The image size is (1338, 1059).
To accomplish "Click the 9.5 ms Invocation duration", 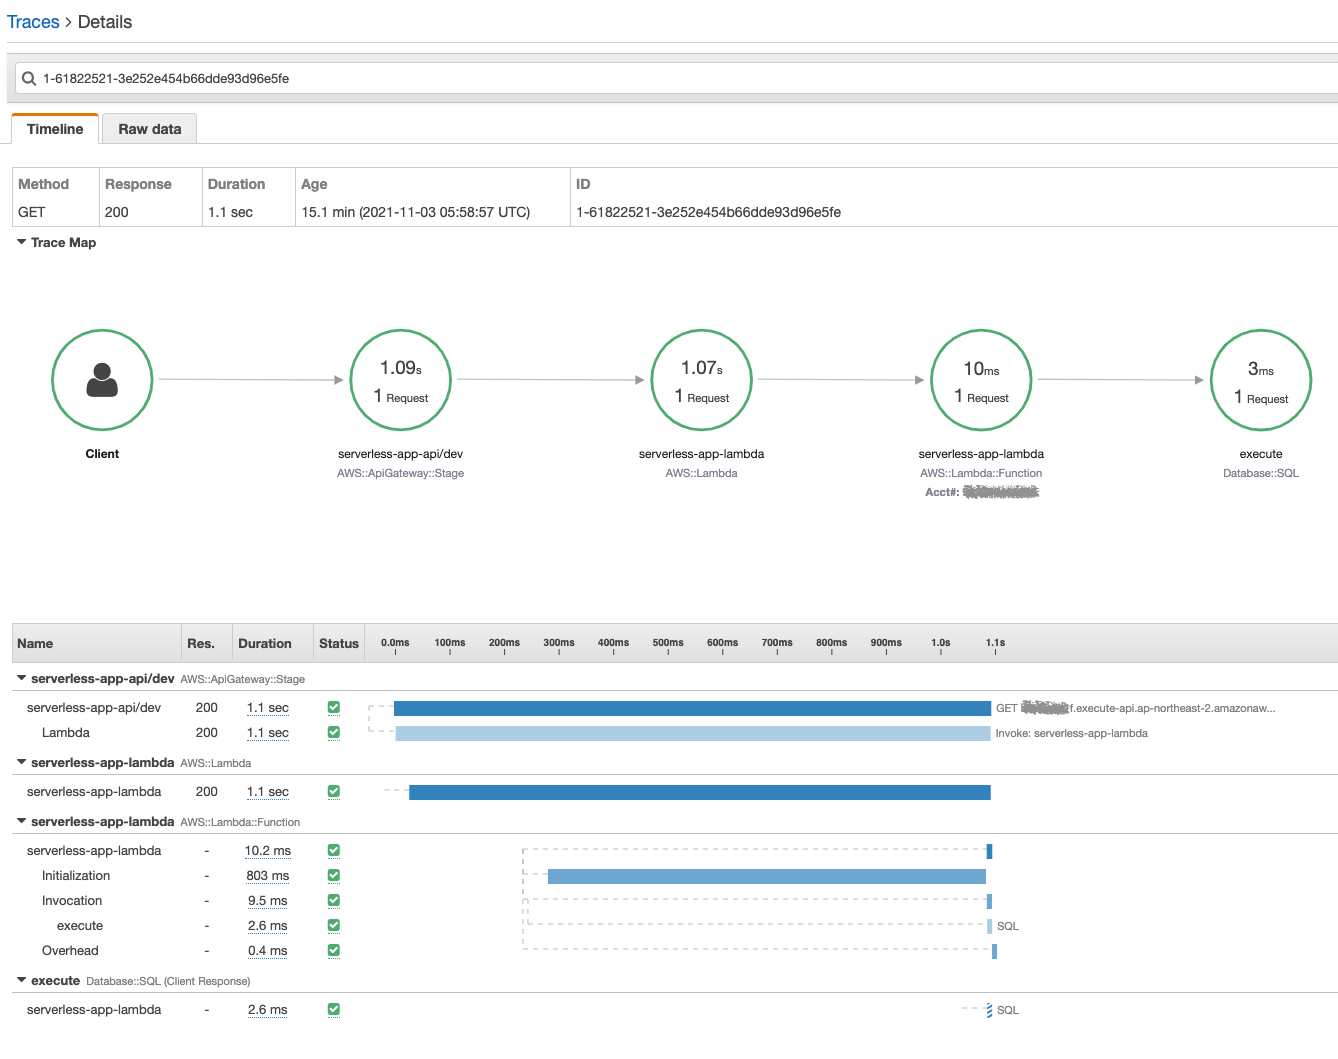I will [x=268, y=900].
